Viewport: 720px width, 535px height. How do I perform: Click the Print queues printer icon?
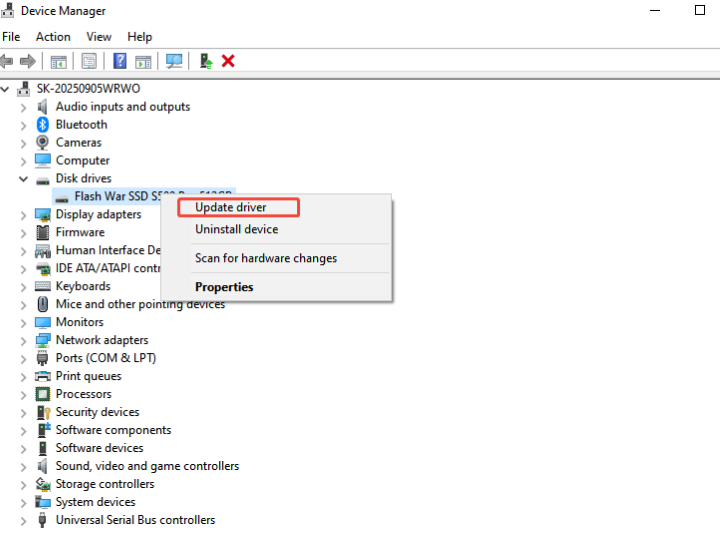[43, 376]
